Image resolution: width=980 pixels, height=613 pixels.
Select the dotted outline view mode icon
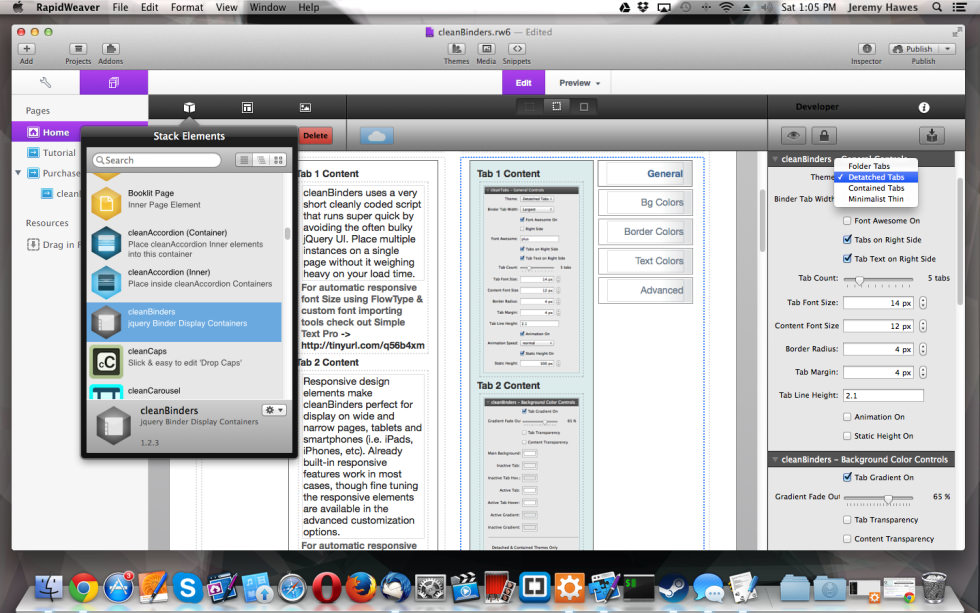point(556,107)
